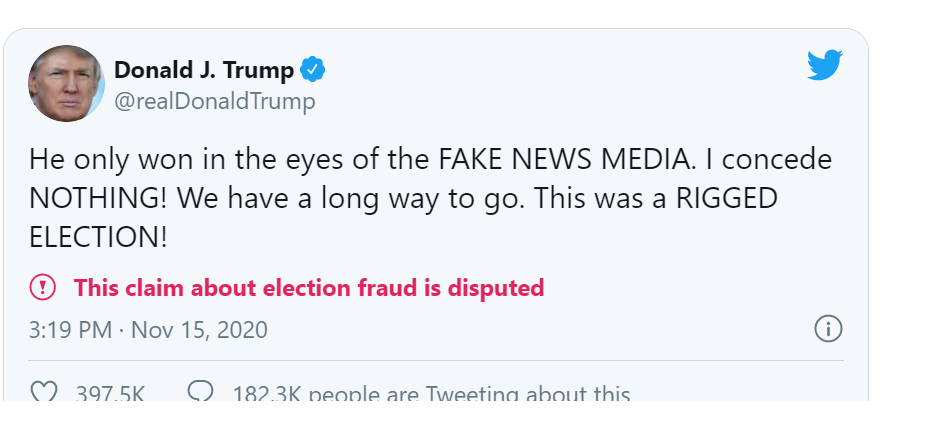927x429 pixels.
Task: Click the tweet info circle icon
Action: (x=828, y=328)
